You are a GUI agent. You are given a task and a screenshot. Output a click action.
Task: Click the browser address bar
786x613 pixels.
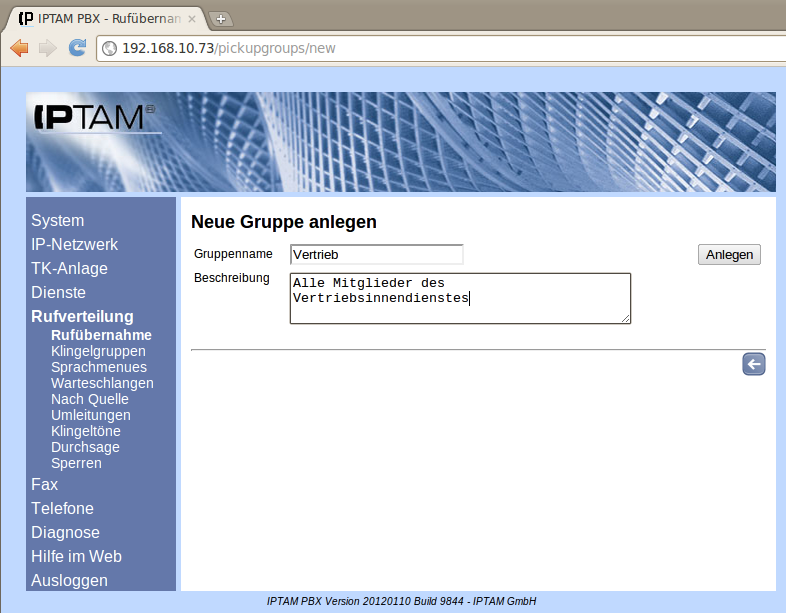[x=440, y=48]
